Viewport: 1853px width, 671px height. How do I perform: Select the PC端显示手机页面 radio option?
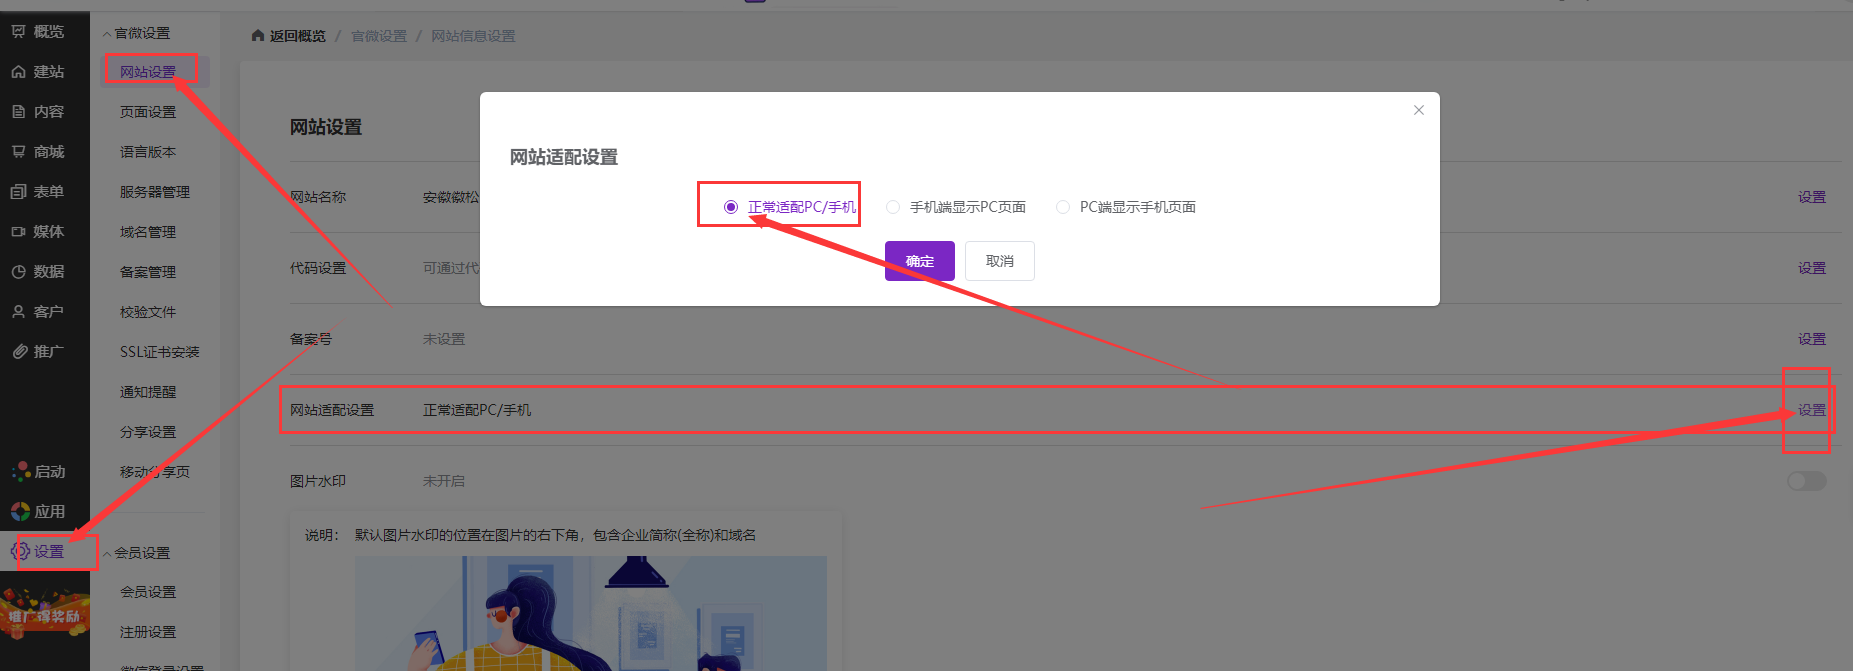pos(1063,207)
